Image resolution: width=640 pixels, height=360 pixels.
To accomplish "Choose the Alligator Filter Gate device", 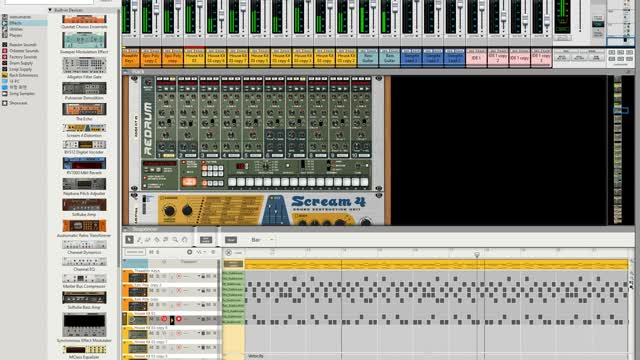I will [84, 65].
